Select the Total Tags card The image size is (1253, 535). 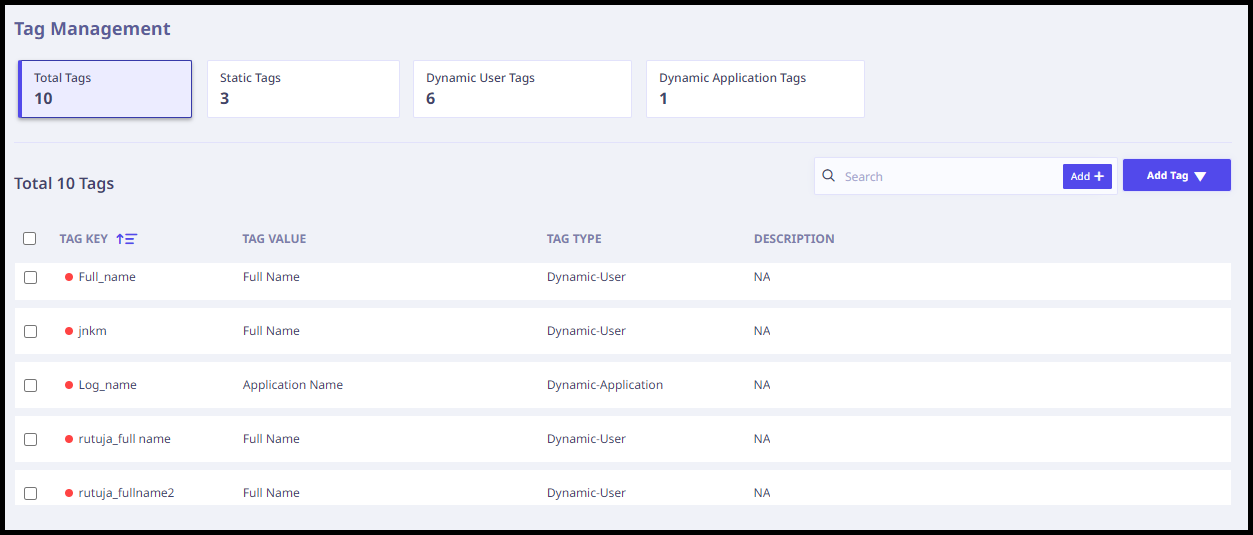click(x=105, y=89)
